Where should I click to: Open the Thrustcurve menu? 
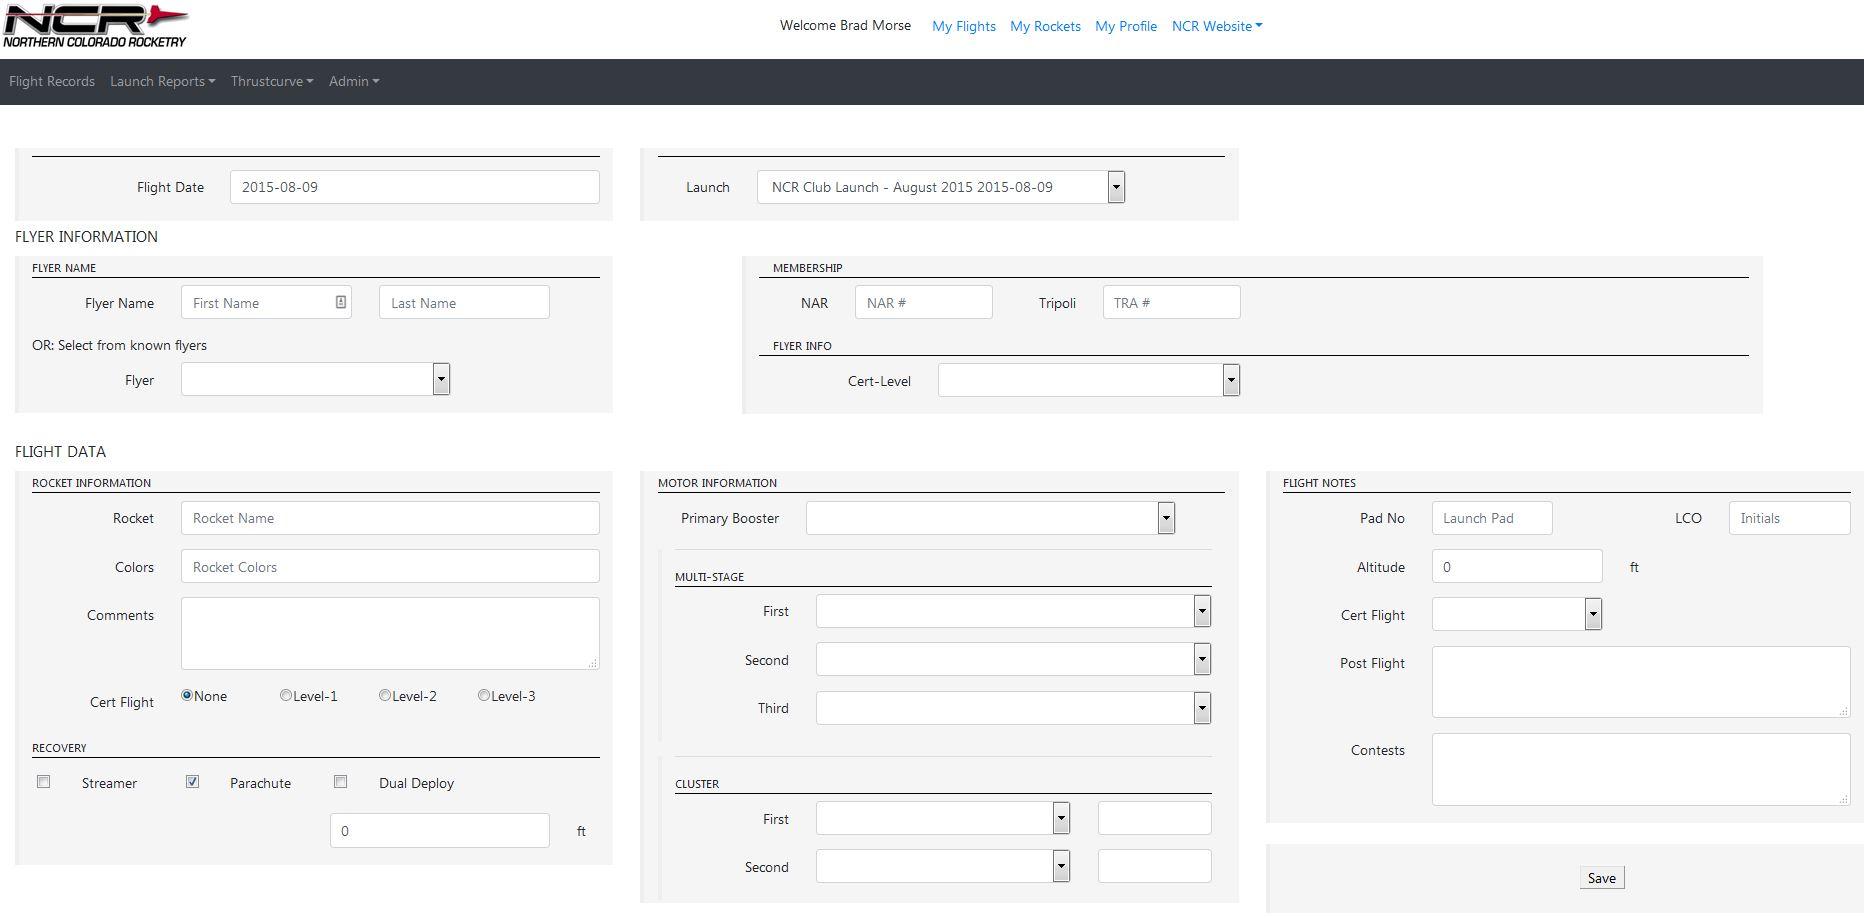(271, 81)
